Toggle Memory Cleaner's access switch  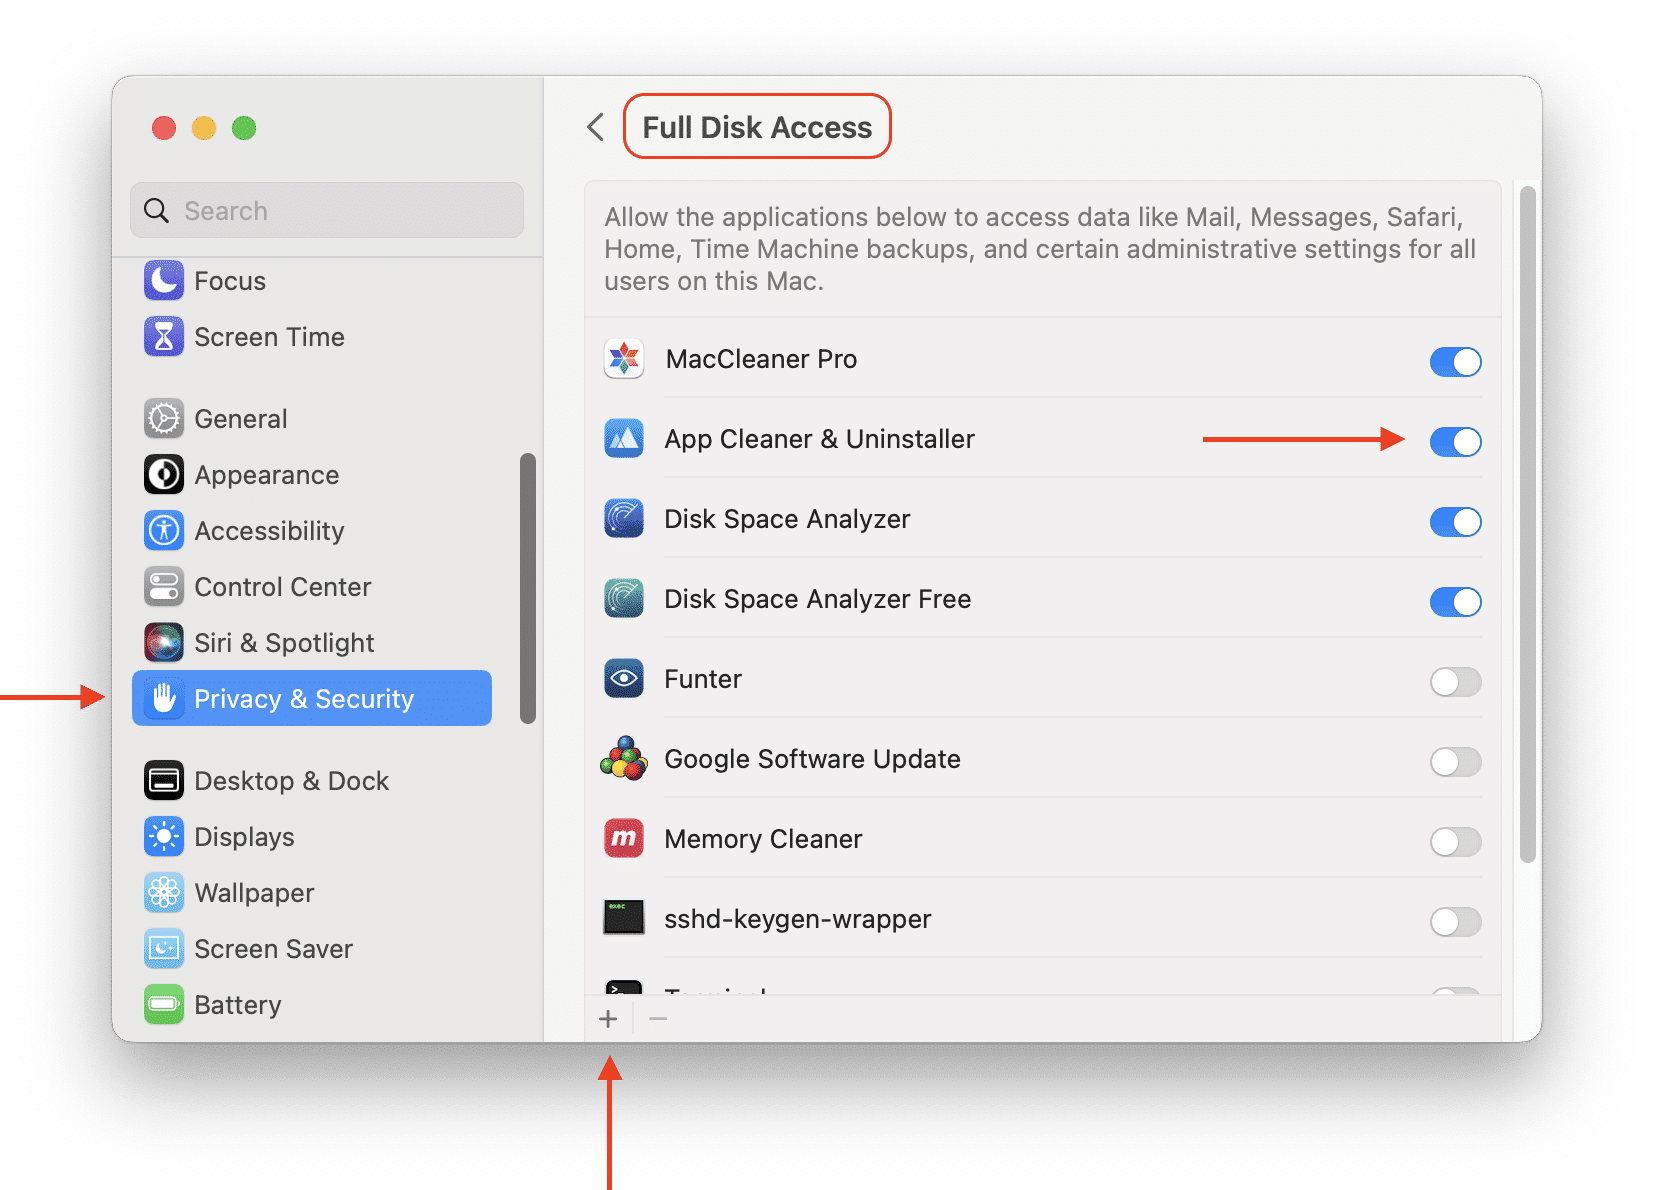(1455, 842)
